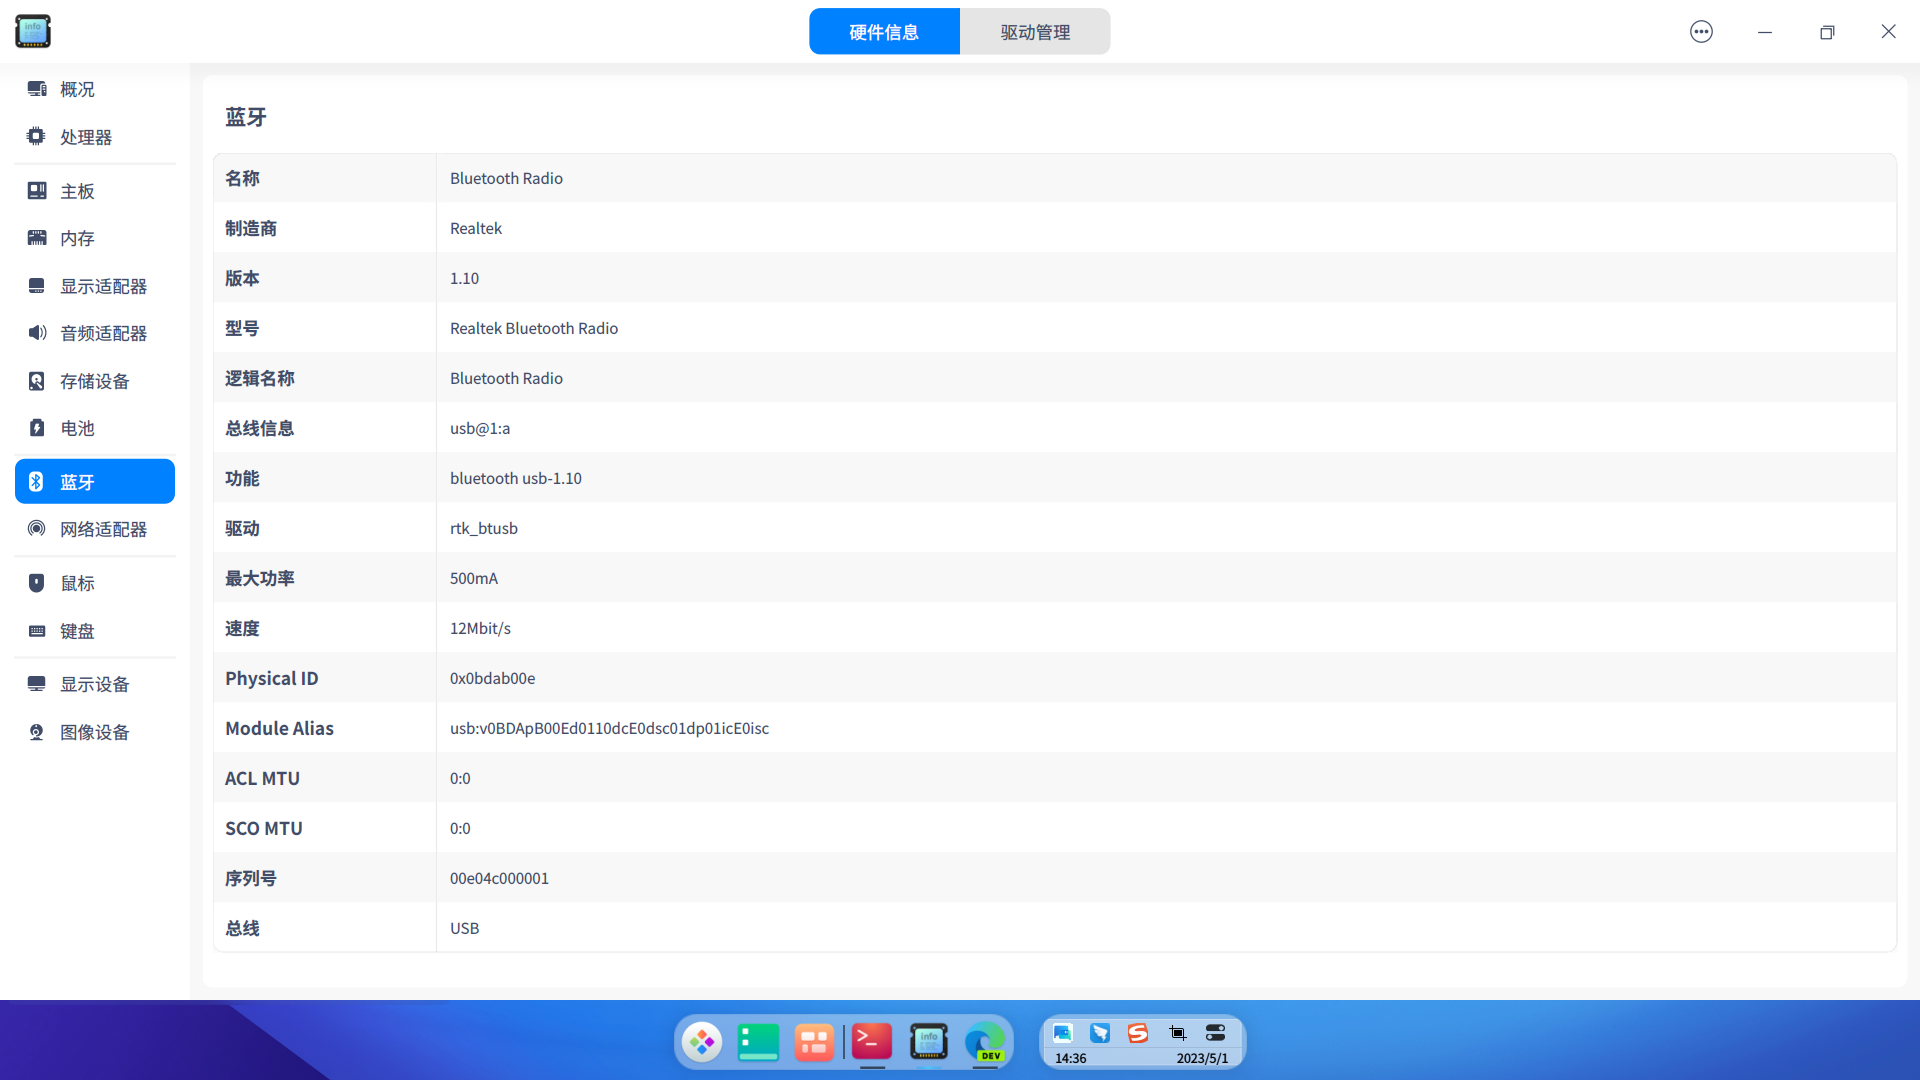Select the 鼠标 mouse sidebar item
The height and width of the screenshot is (1080, 1920).
(x=77, y=583)
